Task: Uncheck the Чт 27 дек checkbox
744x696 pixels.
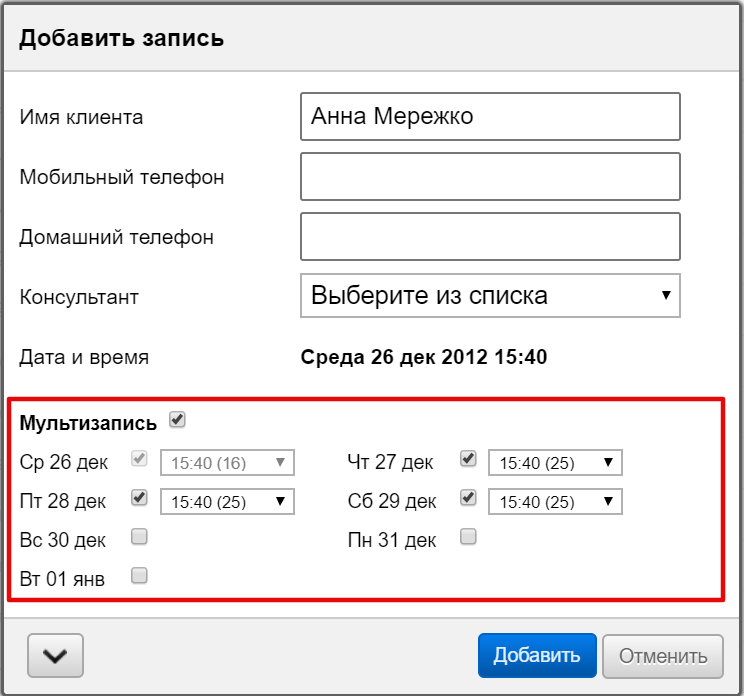Action: pyautogui.click(x=467, y=459)
